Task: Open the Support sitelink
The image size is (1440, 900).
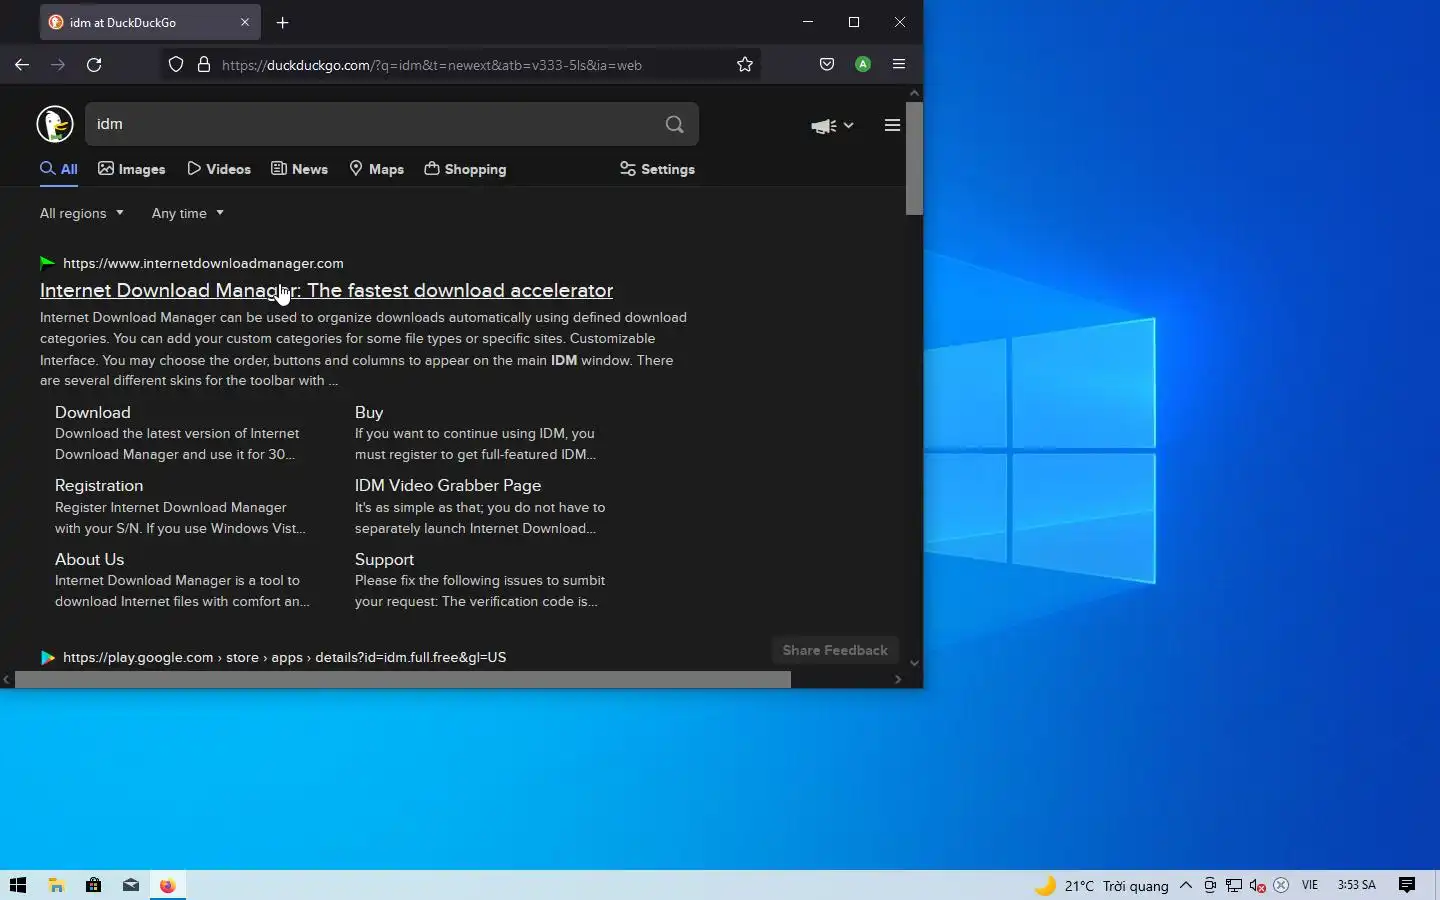Action: pos(384,559)
